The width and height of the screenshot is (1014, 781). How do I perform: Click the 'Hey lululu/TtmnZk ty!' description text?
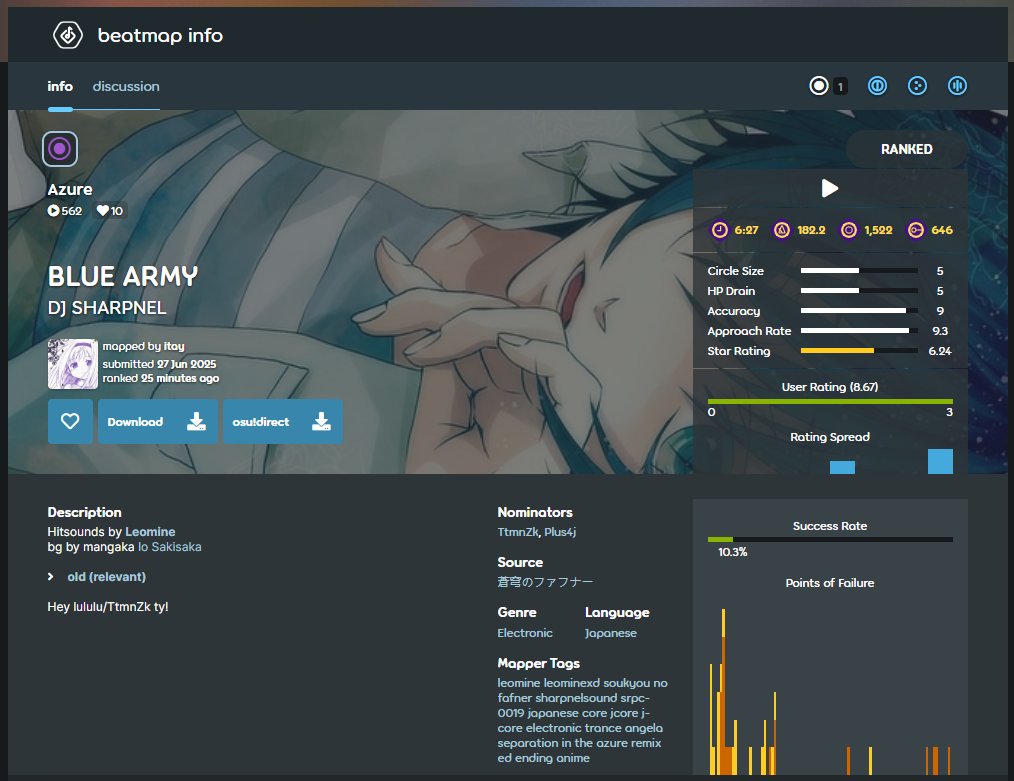108,607
